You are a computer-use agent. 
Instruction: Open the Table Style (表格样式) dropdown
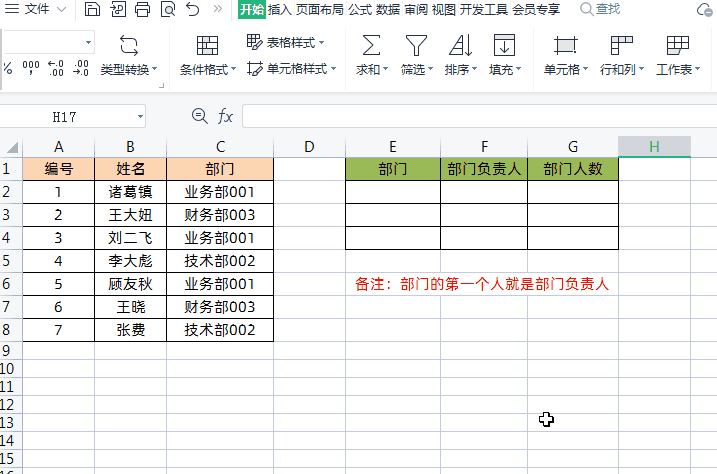tap(285, 42)
